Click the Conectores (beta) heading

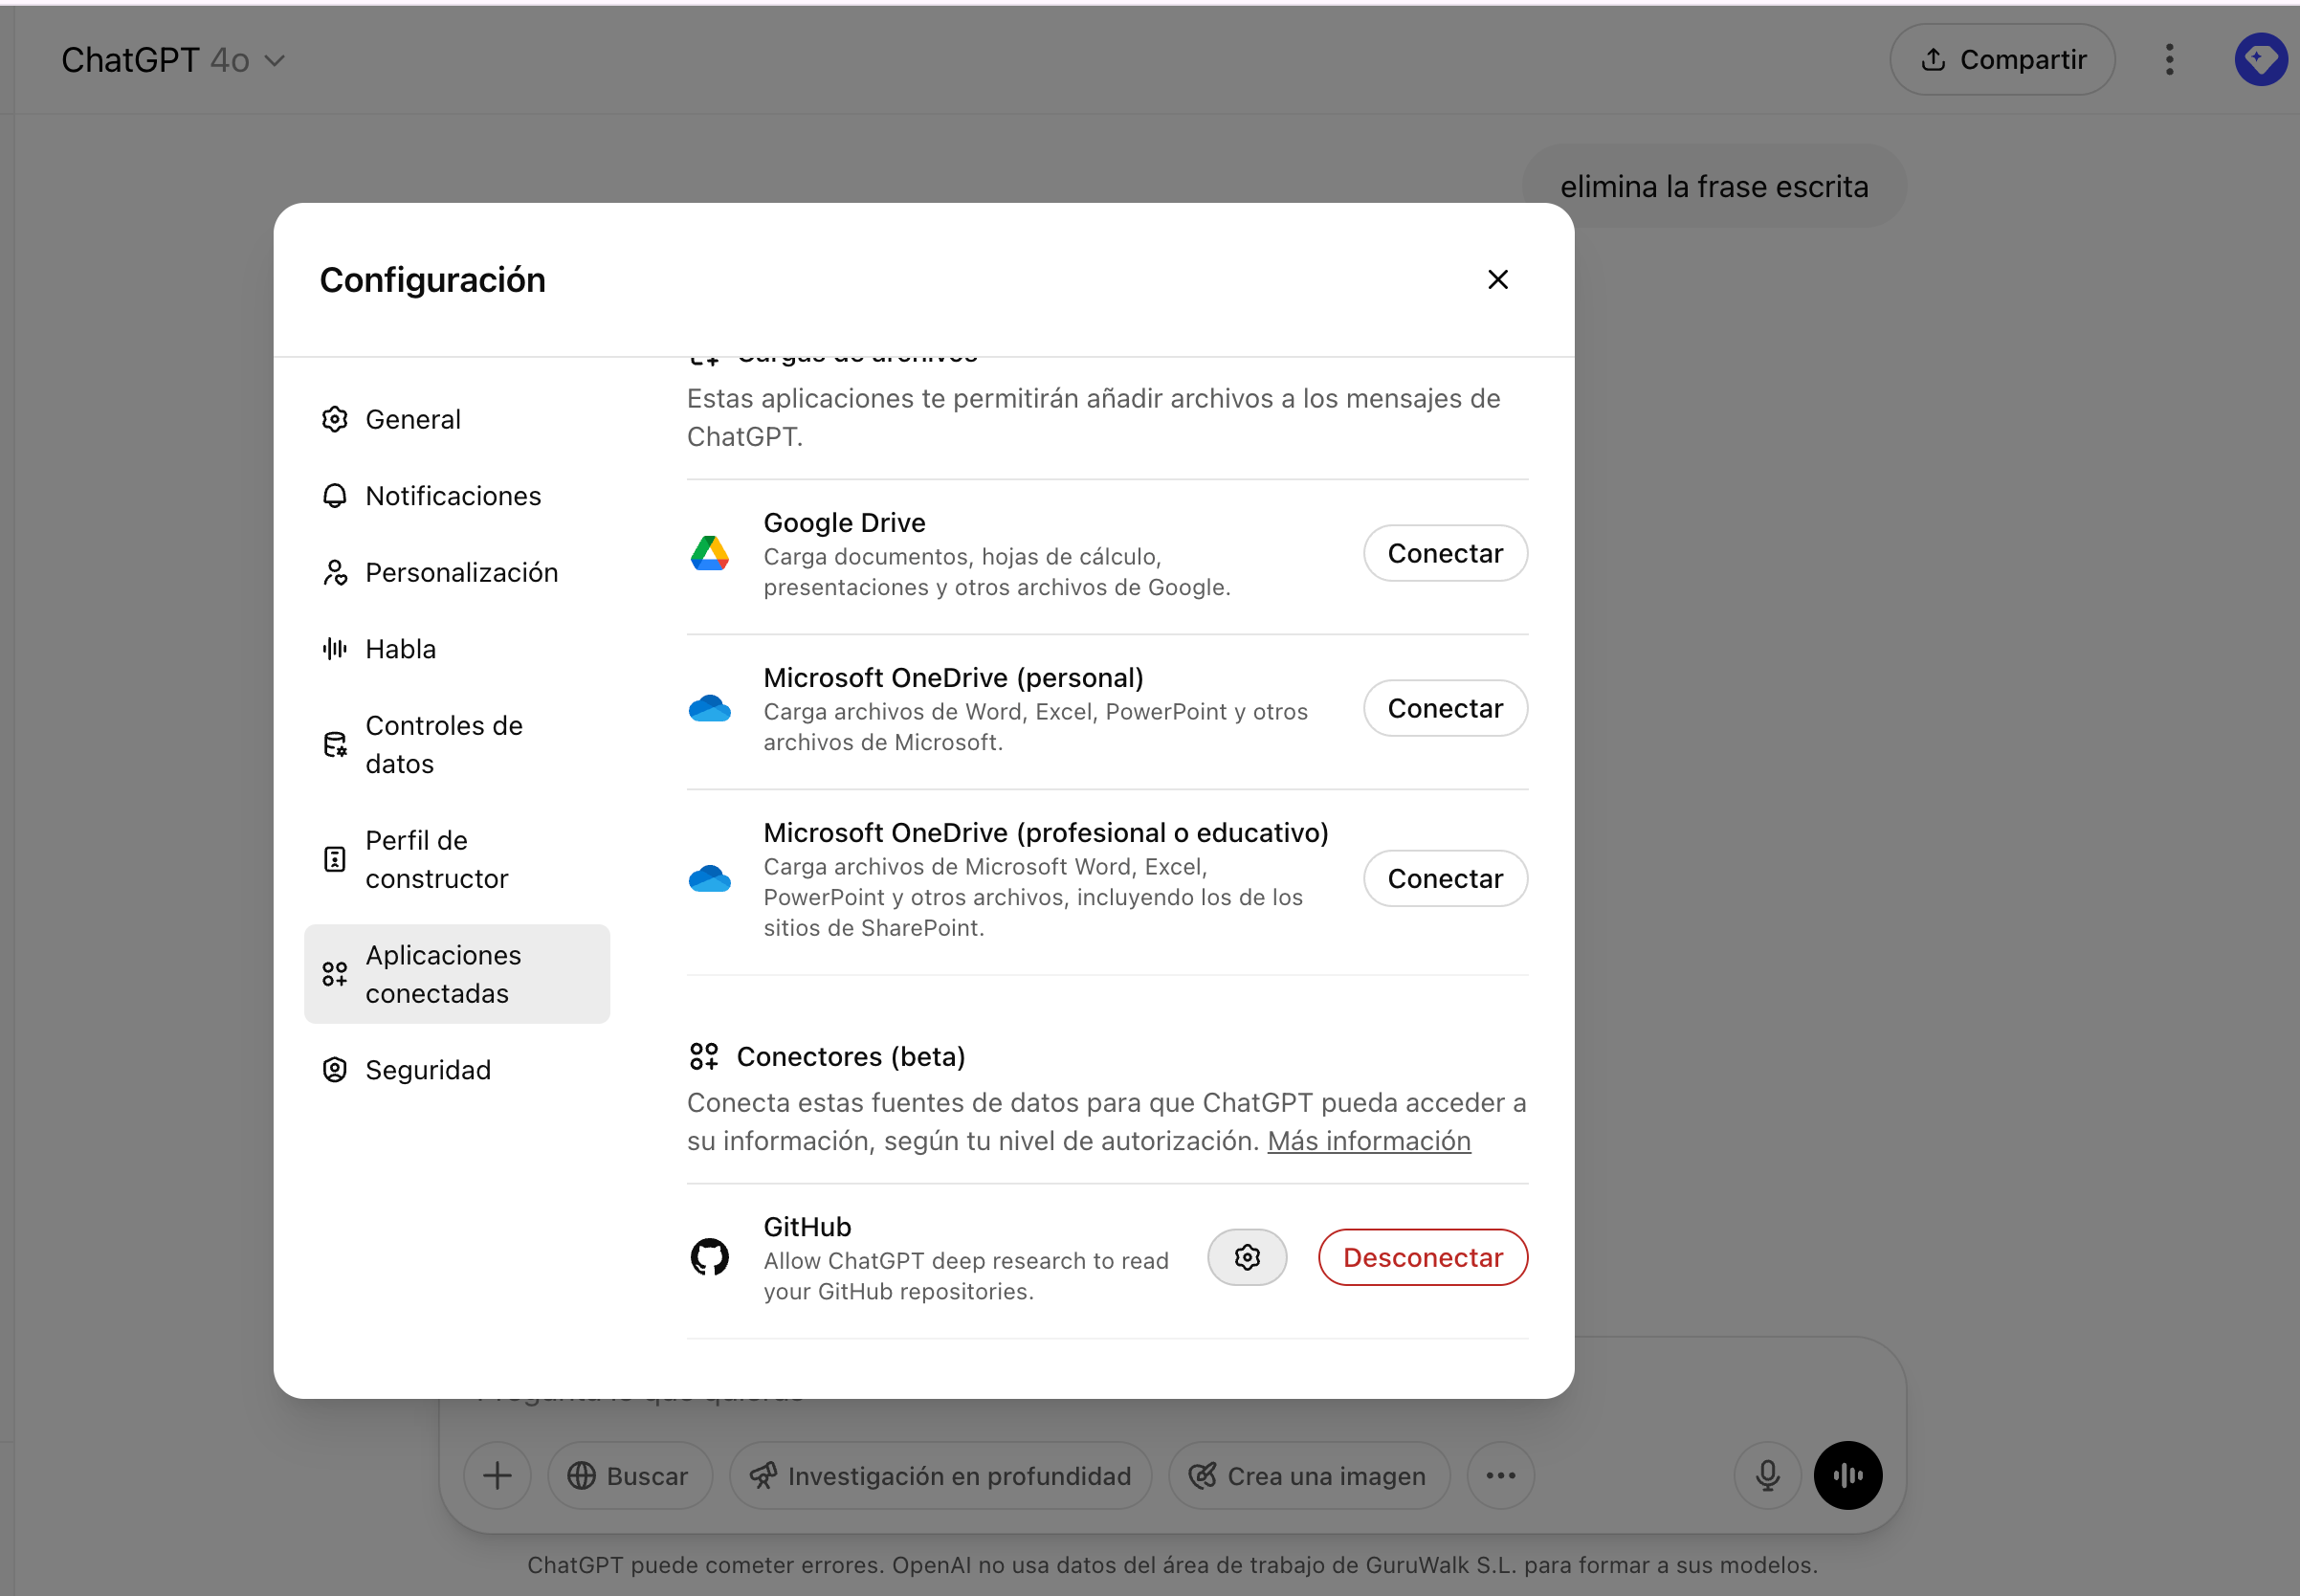pyautogui.click(x=851, y=1056)
